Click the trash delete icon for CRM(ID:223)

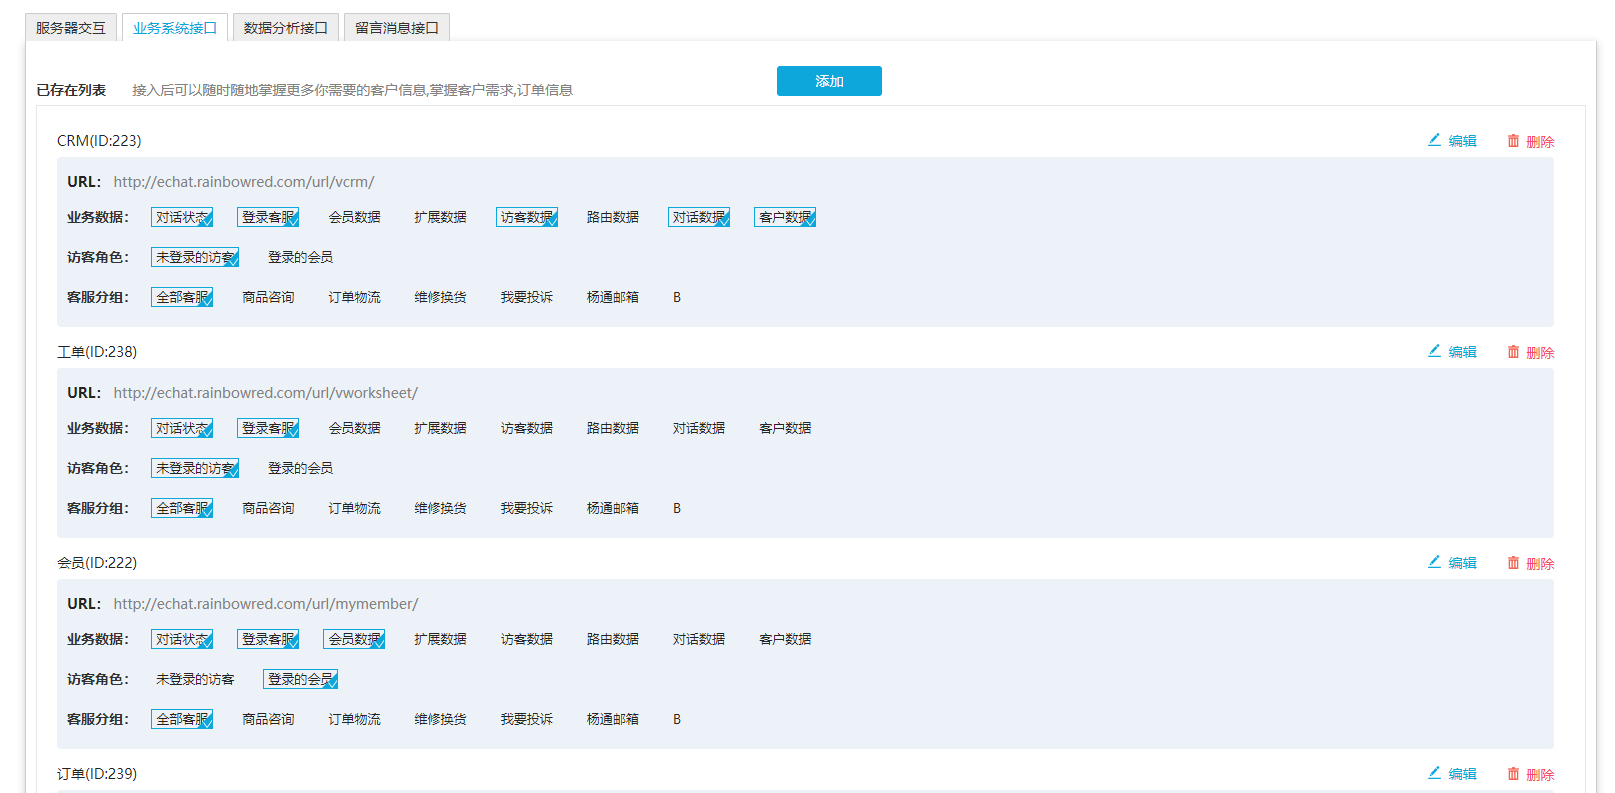pos(1513,141)
